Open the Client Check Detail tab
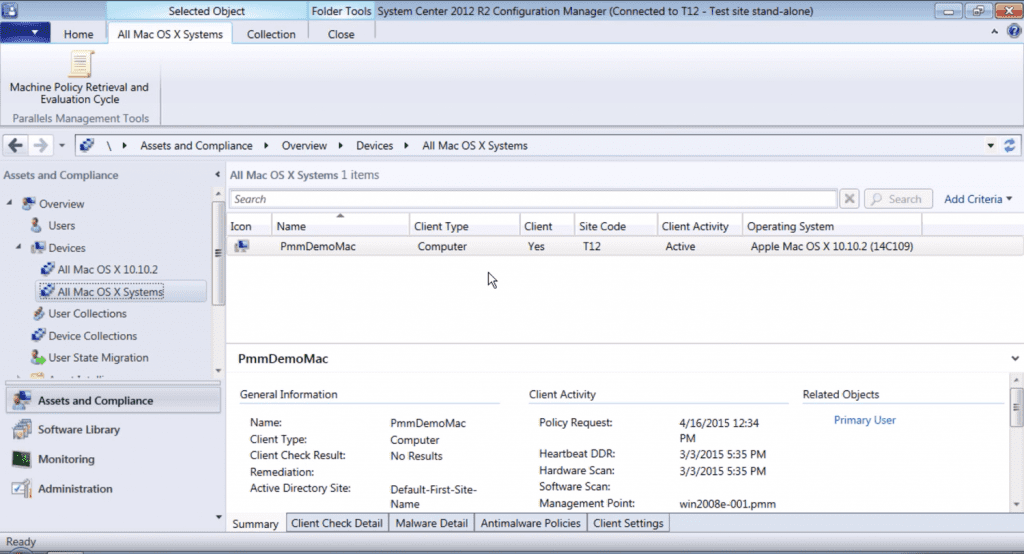This screenshot has width=1024, height=554. 337,523
